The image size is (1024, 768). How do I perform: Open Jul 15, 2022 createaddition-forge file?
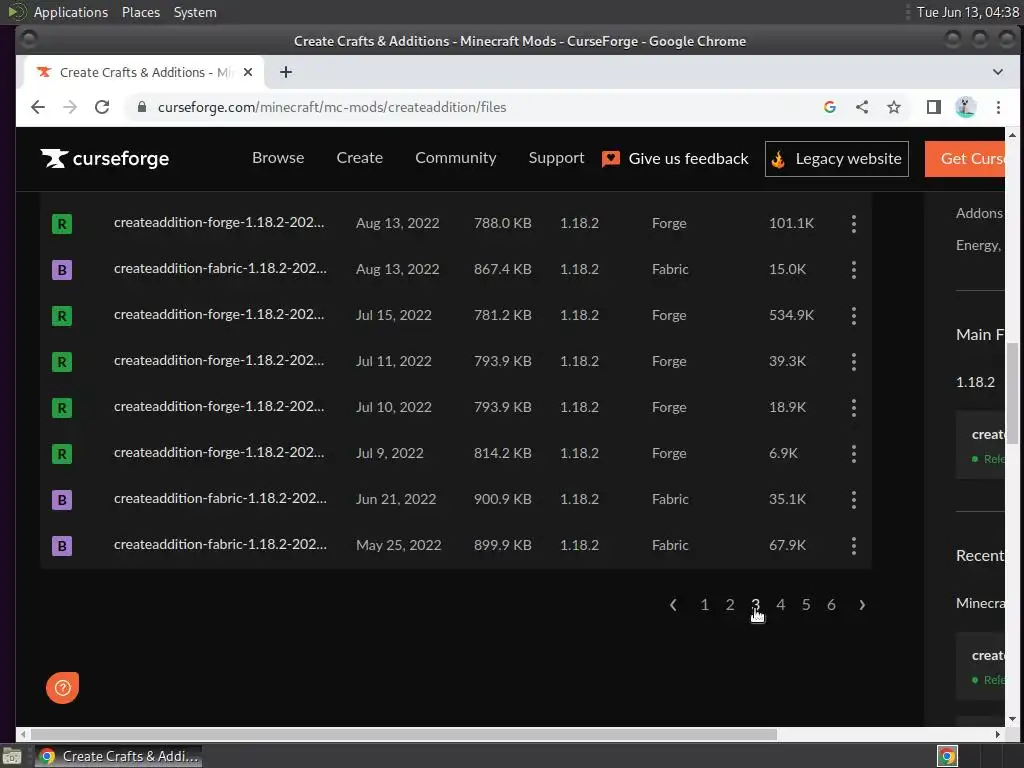[x=219, y=315]
